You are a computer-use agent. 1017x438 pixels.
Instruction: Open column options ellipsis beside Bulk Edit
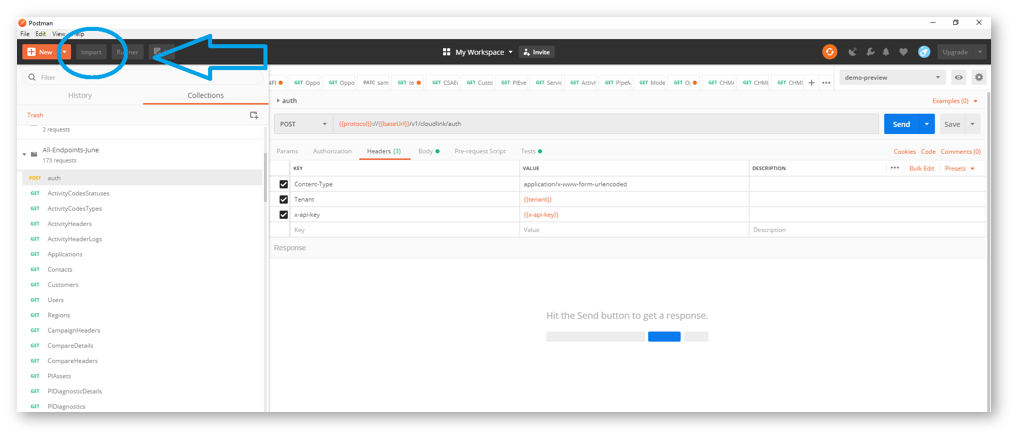(x=895, y=168)
